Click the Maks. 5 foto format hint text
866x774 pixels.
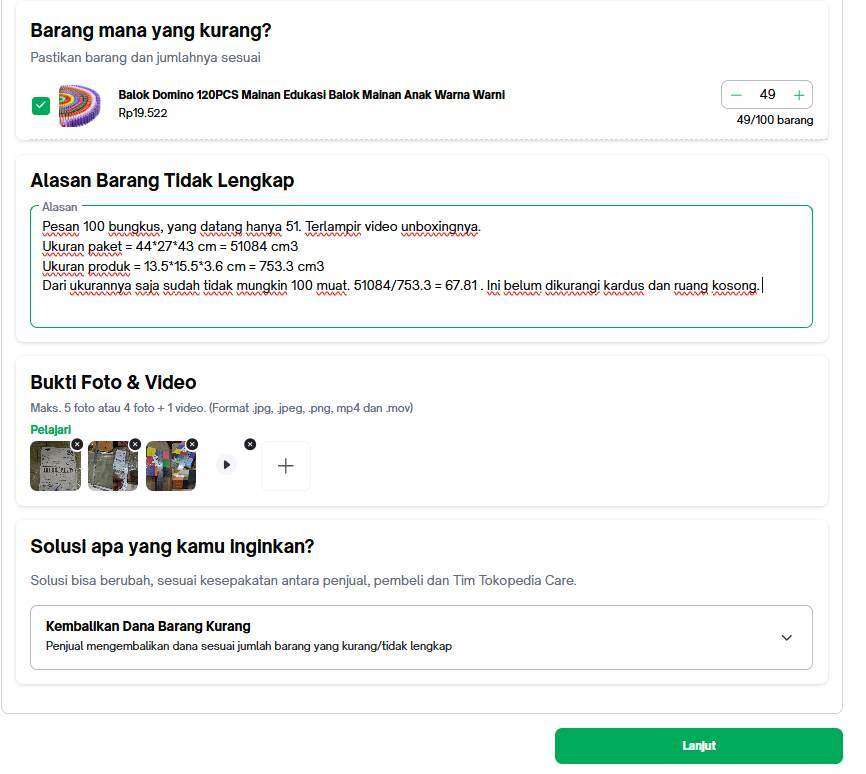coord(221,408)
